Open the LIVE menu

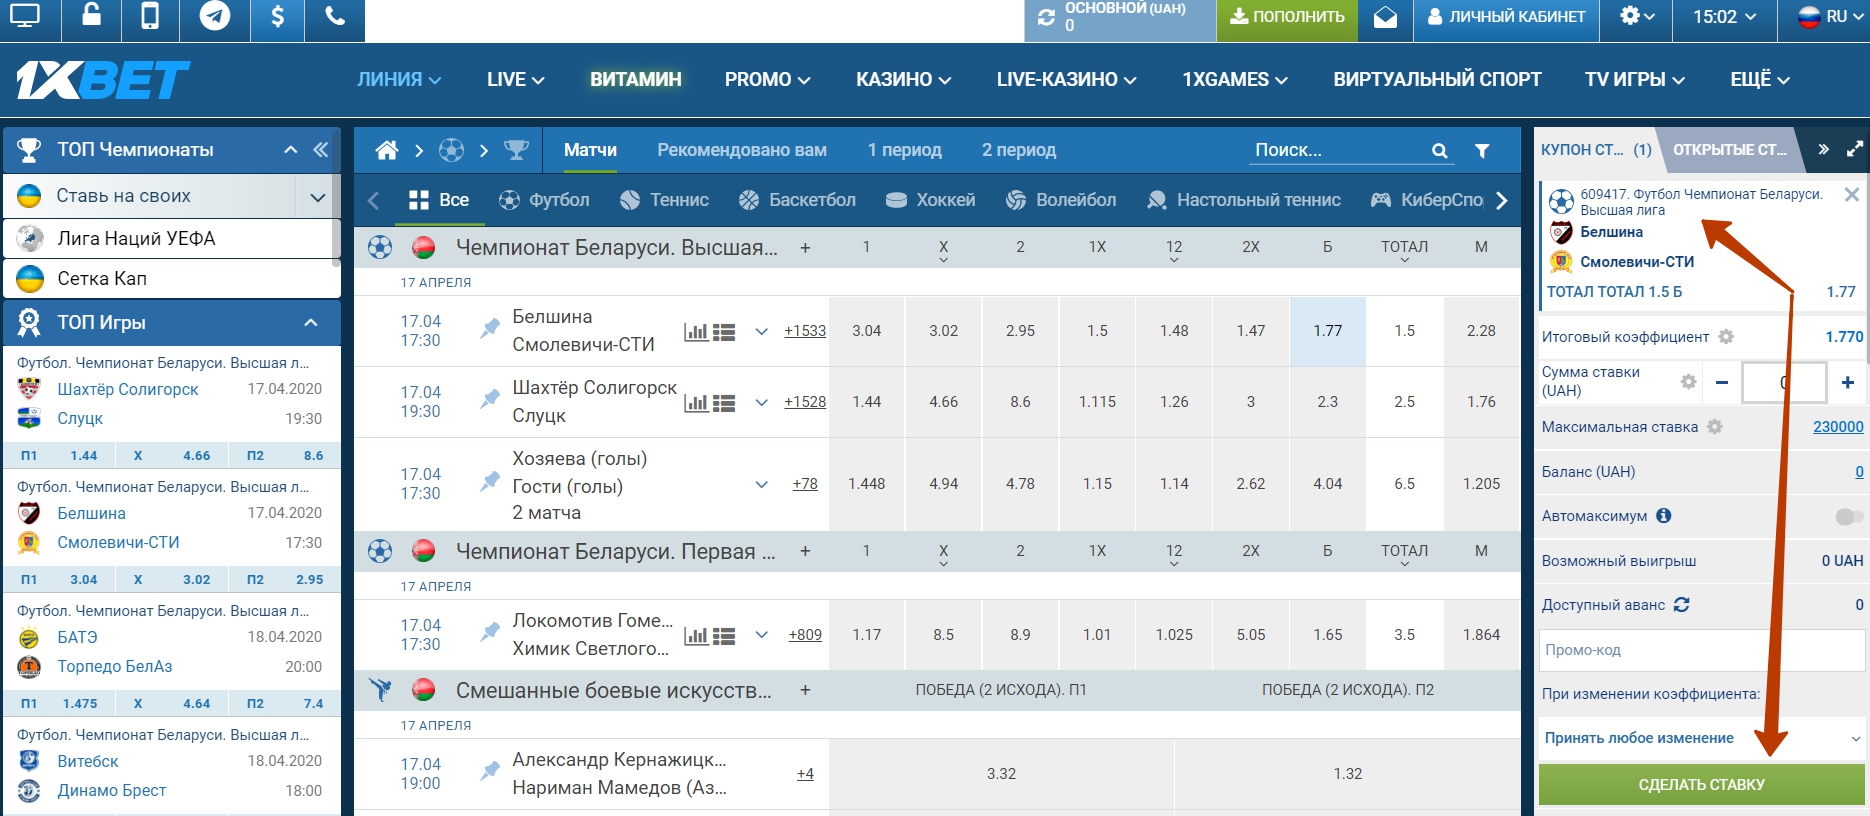click(515, 80)
